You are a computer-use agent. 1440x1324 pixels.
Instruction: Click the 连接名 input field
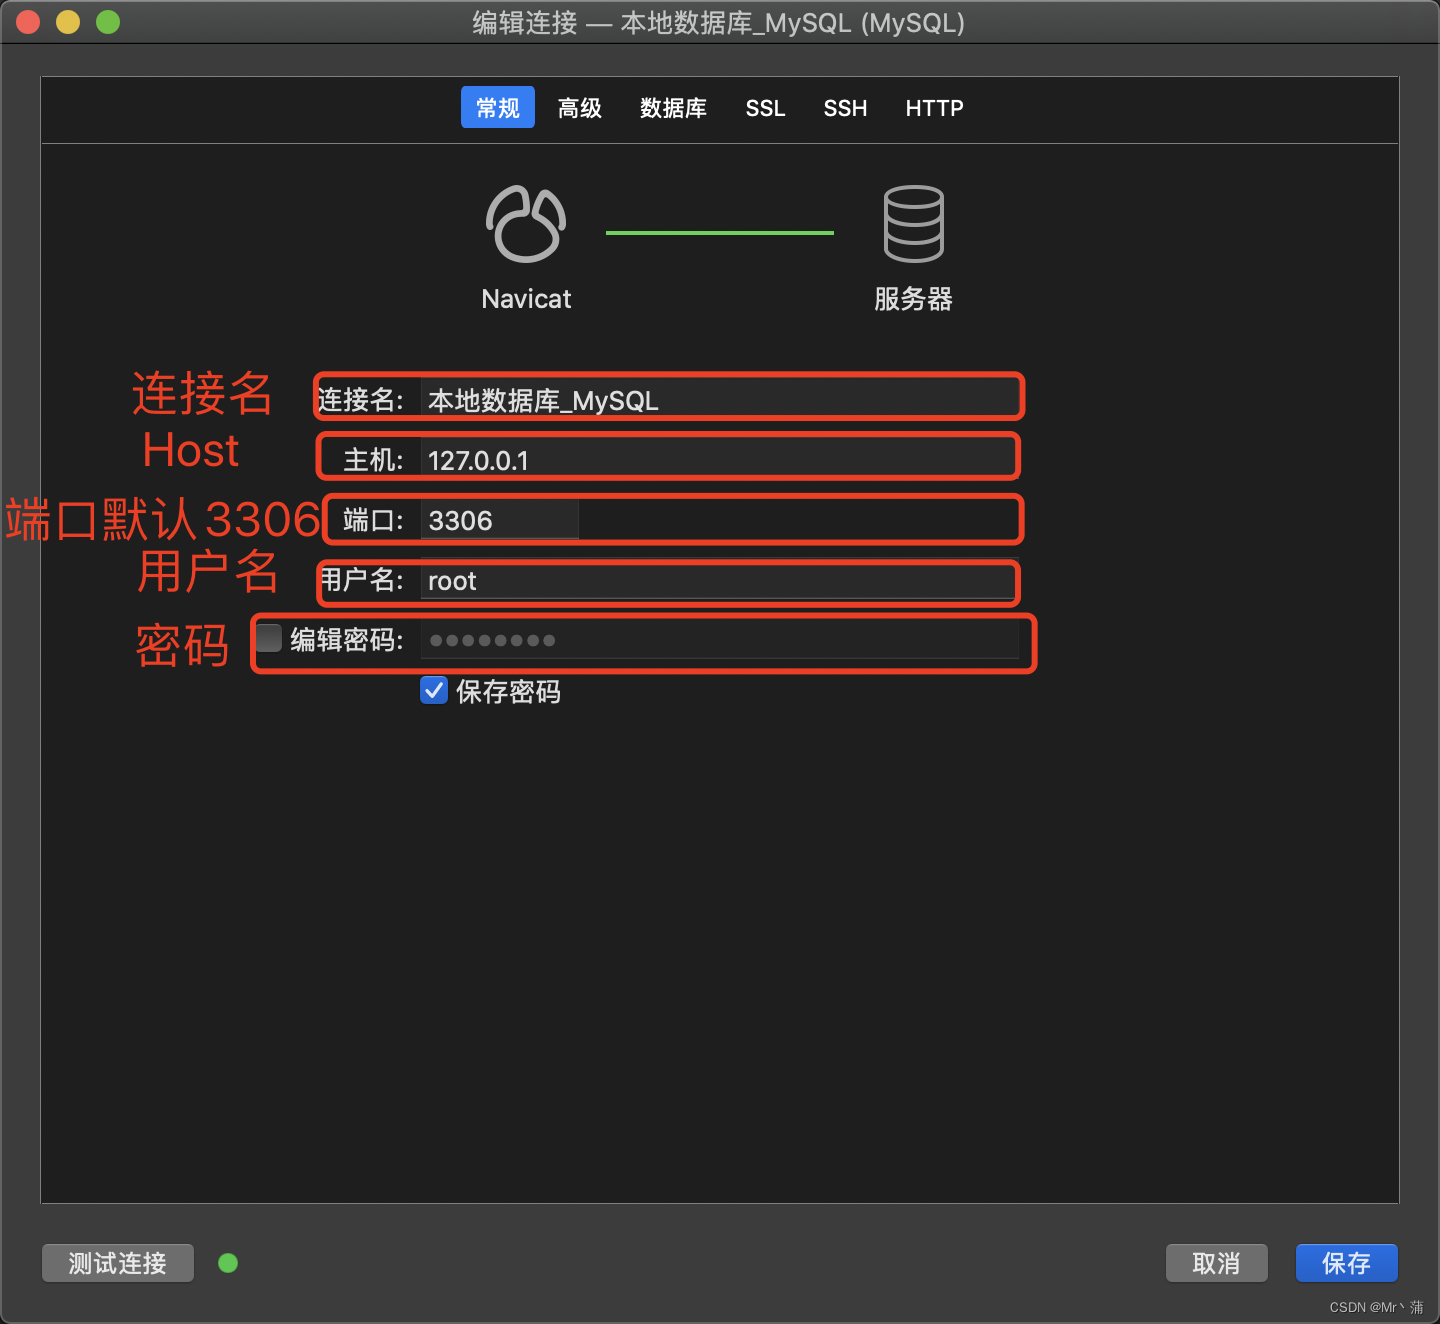[x=719, y=400]
